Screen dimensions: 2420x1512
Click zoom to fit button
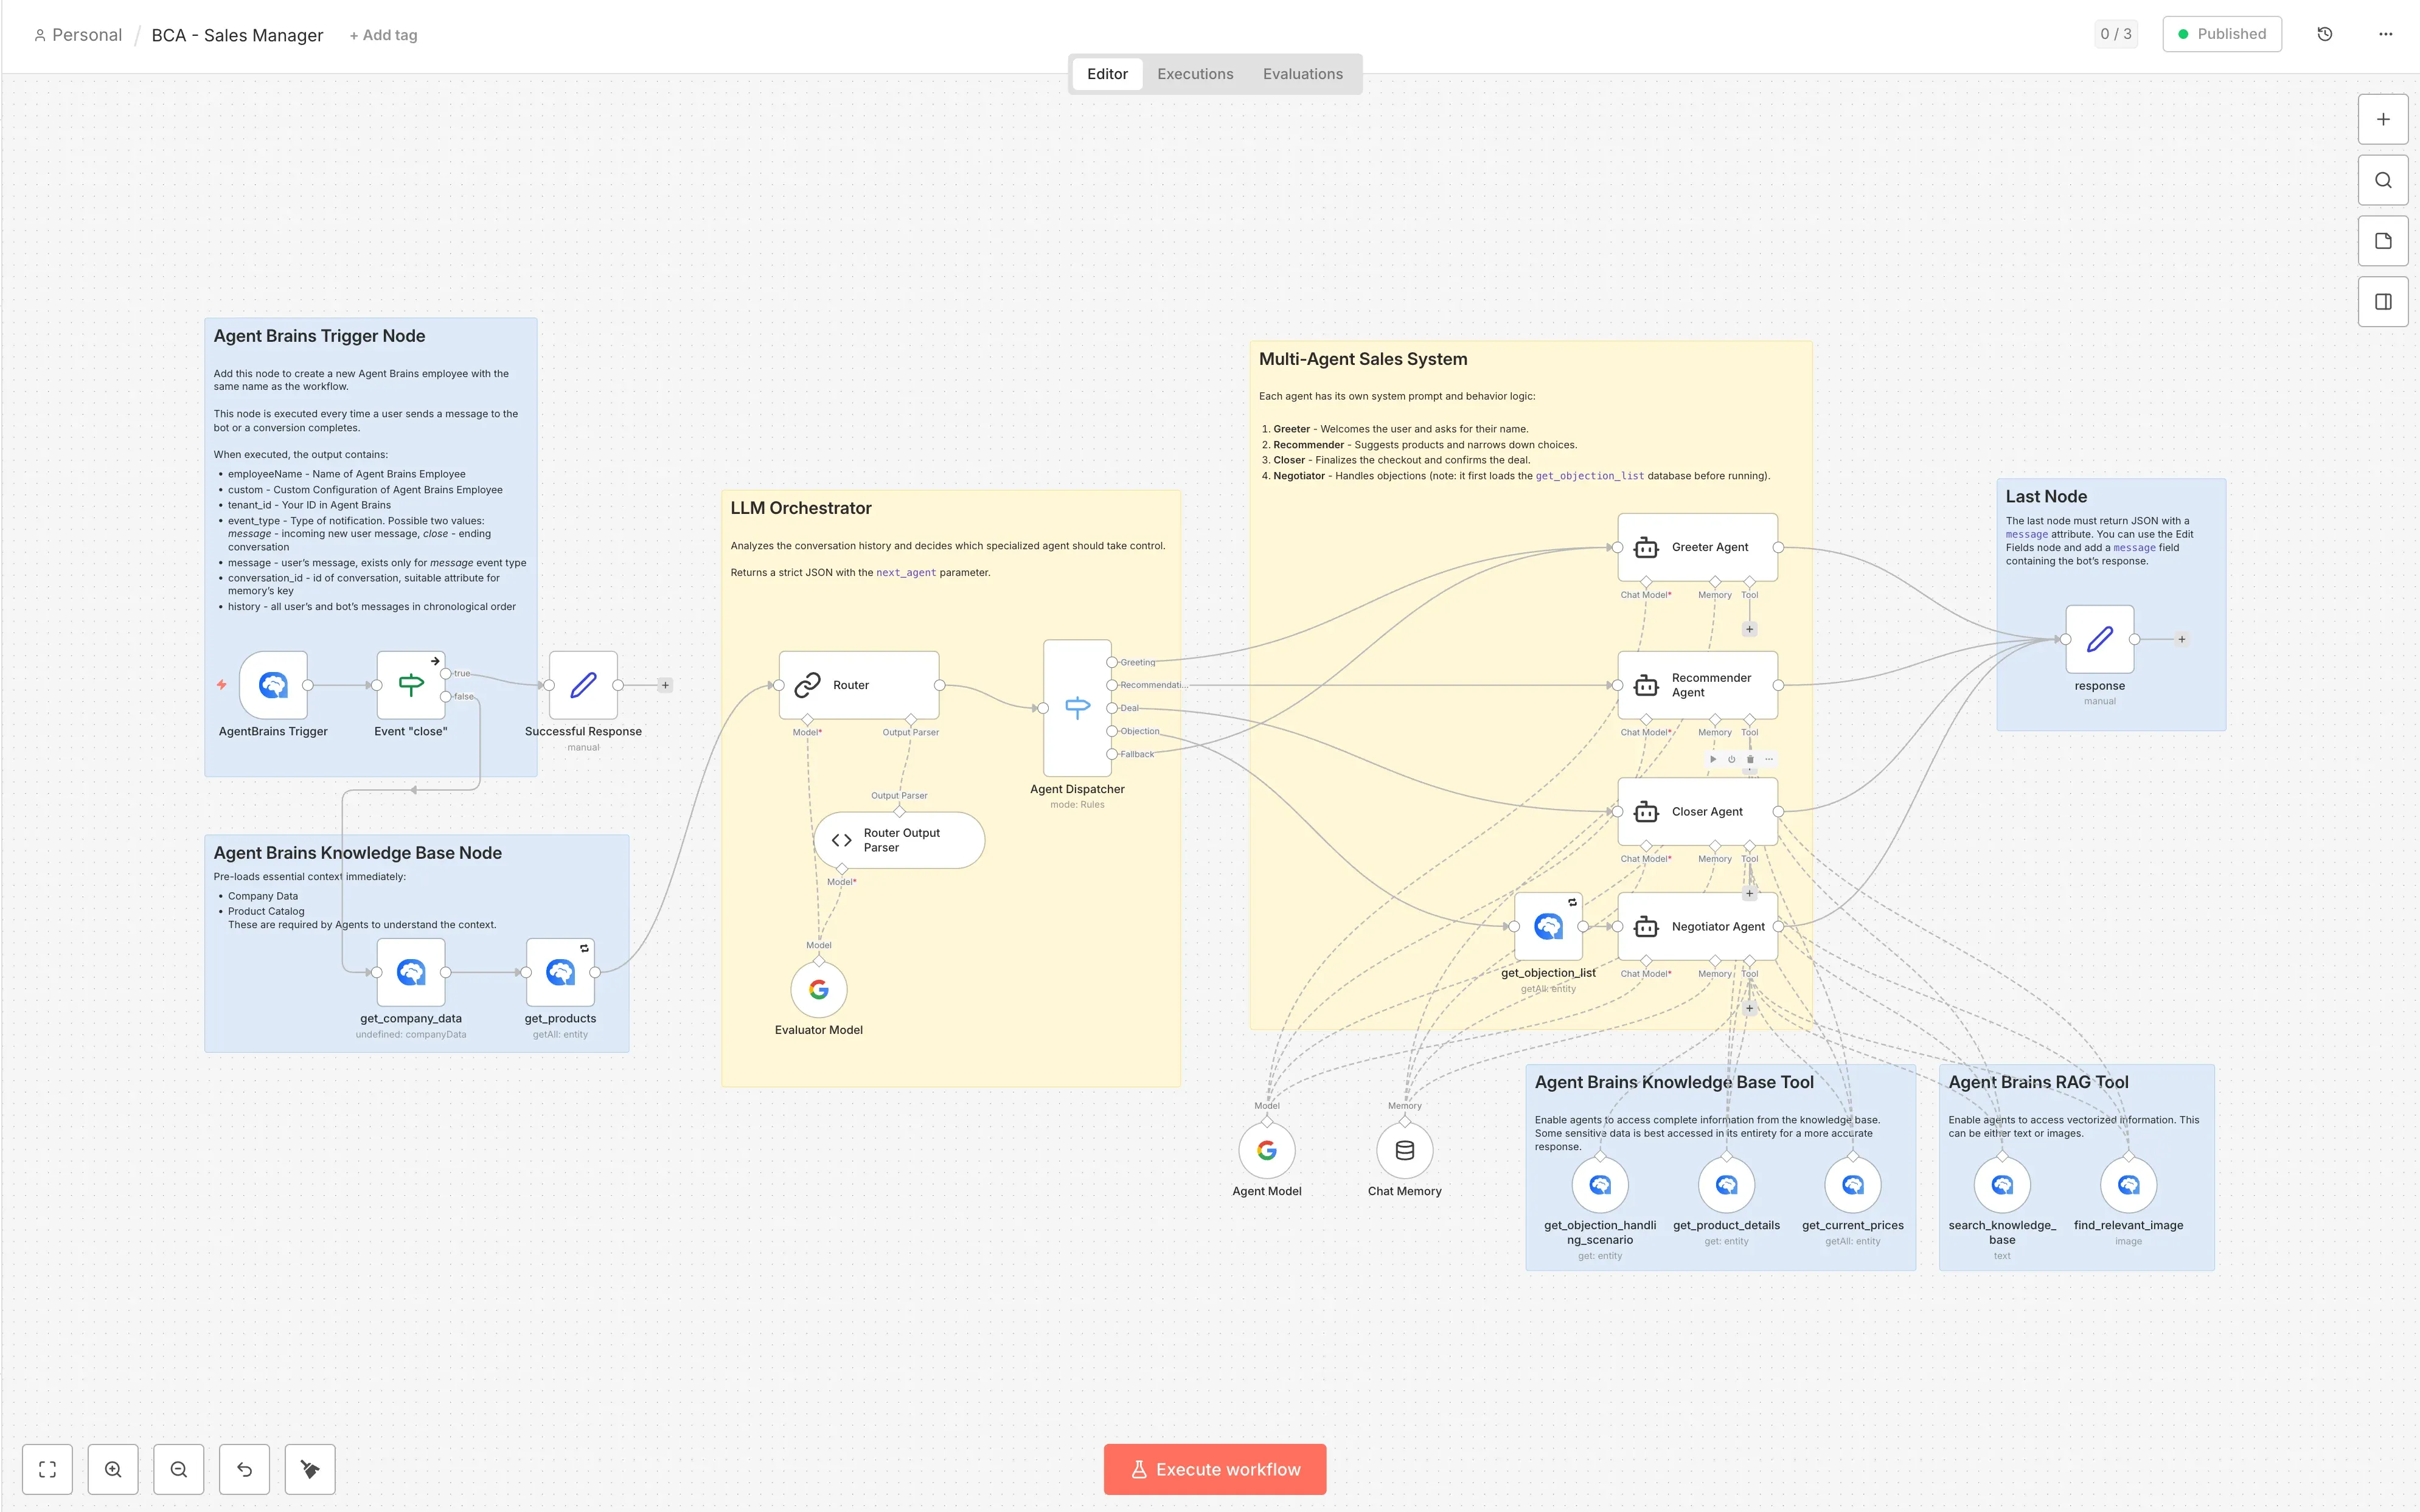point(47,1469)
